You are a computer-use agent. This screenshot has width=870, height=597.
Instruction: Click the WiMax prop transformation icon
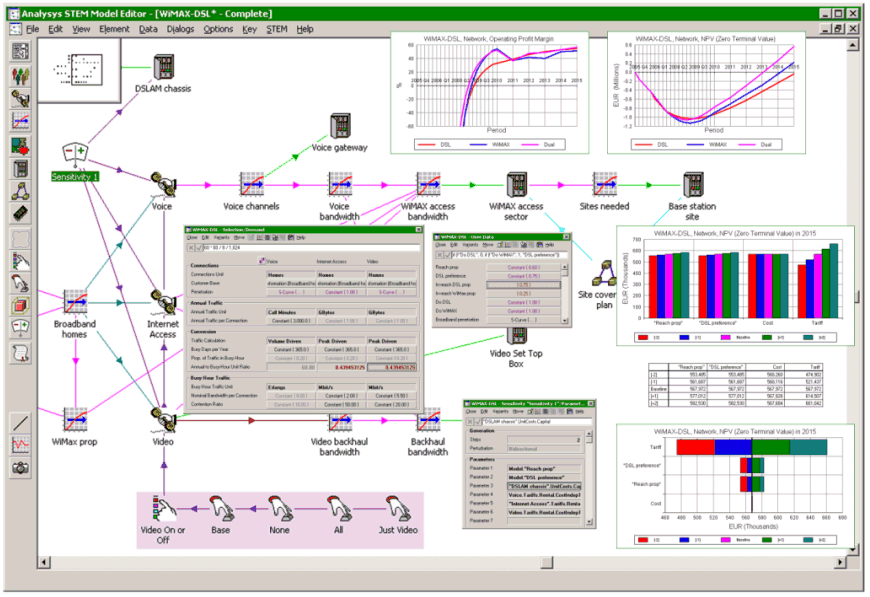tap(75, 420)
